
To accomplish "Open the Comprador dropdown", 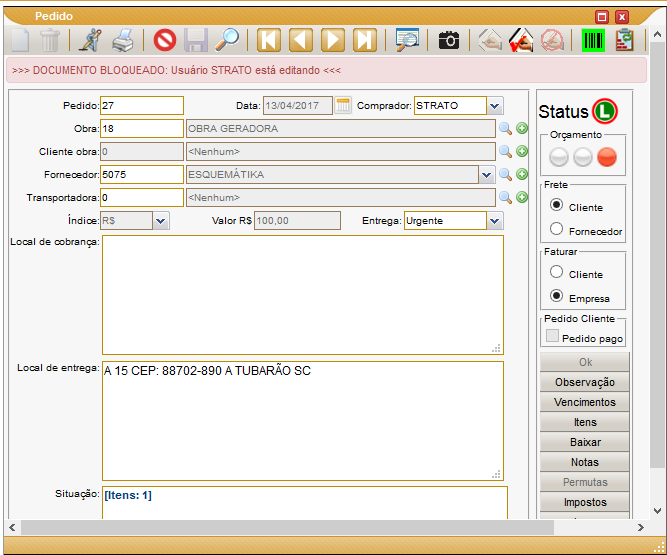I will coord(494,105).
